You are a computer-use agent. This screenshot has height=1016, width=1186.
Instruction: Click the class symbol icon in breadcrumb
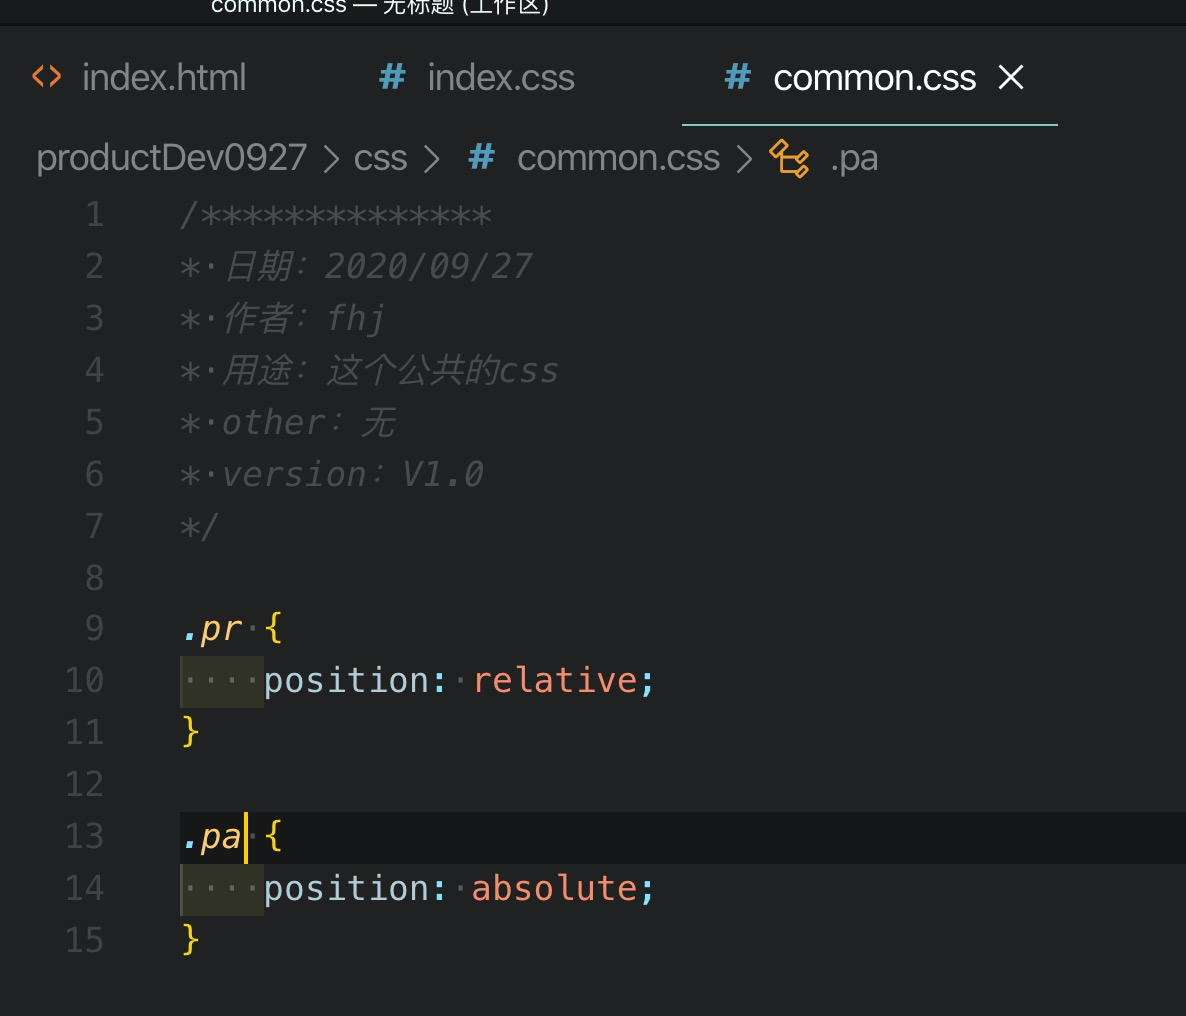coord(789,159)
